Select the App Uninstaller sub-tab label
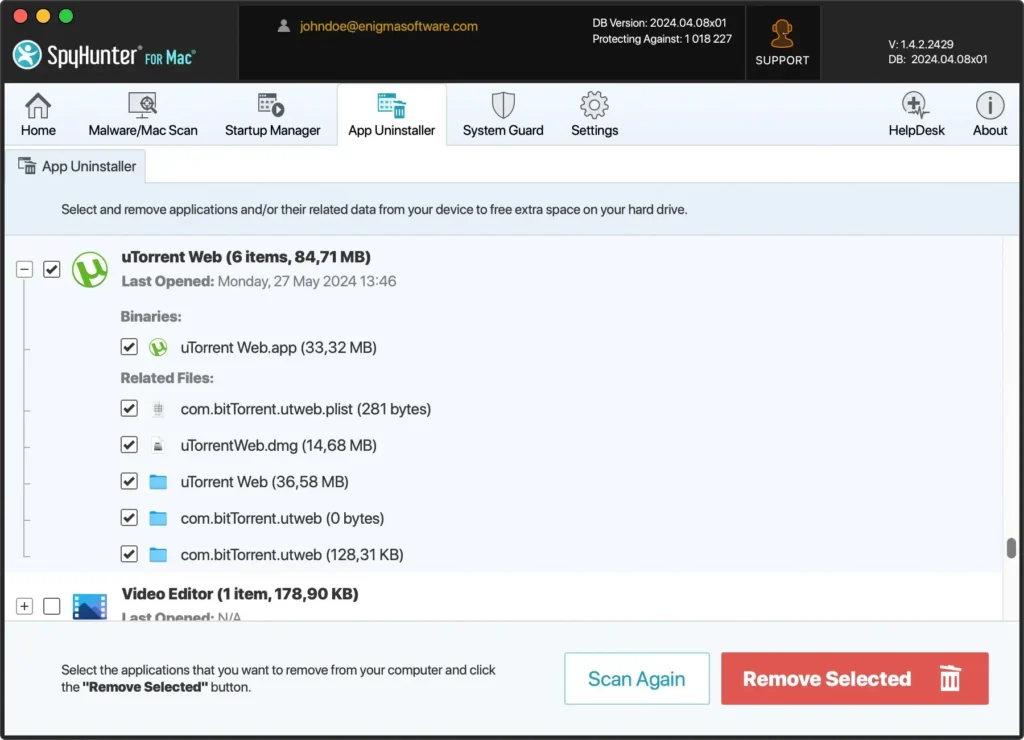Image resolution: width=1024 pixels, height=740 pixels. point(89,167)
